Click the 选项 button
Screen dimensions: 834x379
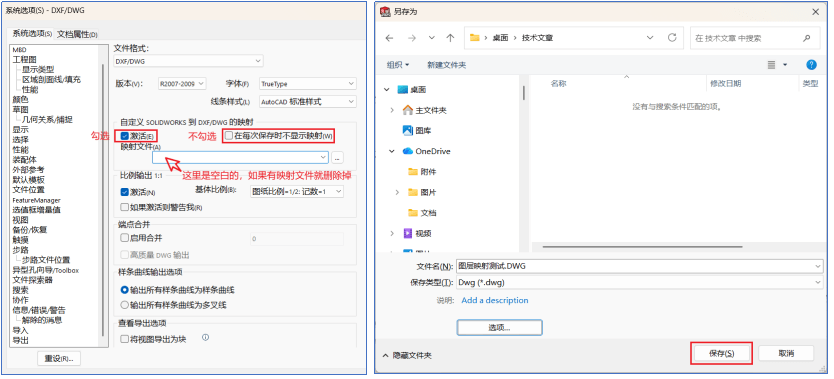point(499,327)
